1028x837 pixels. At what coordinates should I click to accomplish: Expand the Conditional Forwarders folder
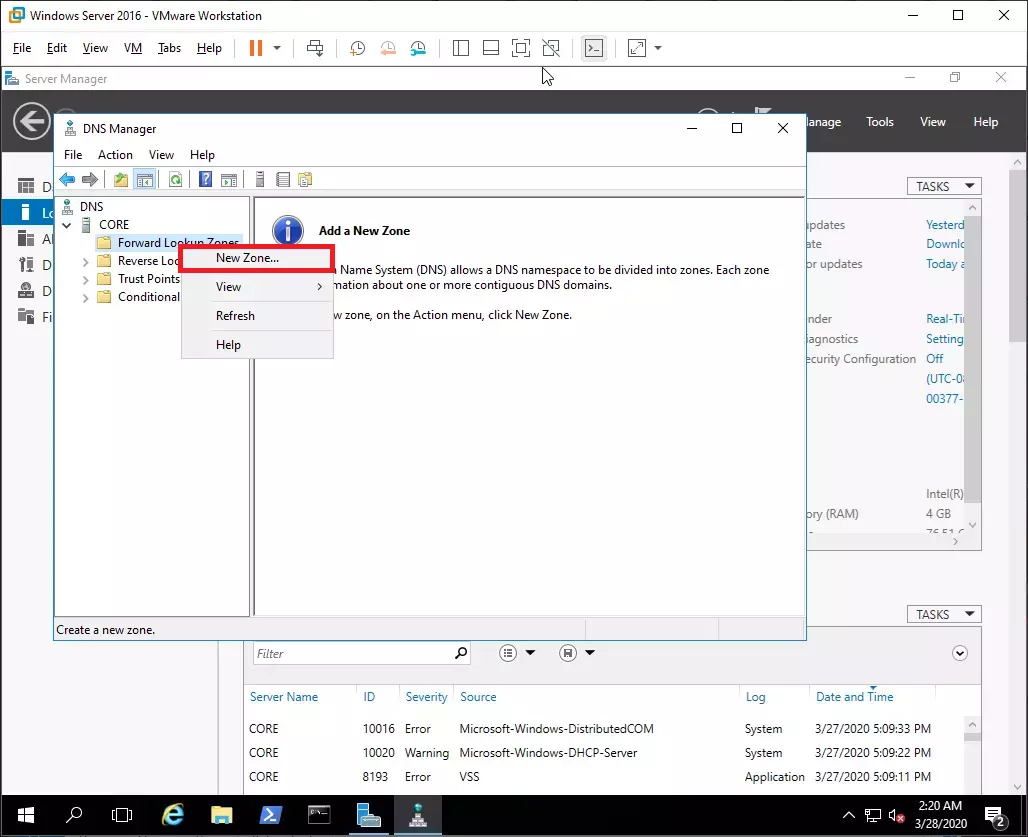pyautogui.click(x=85, y=298)
